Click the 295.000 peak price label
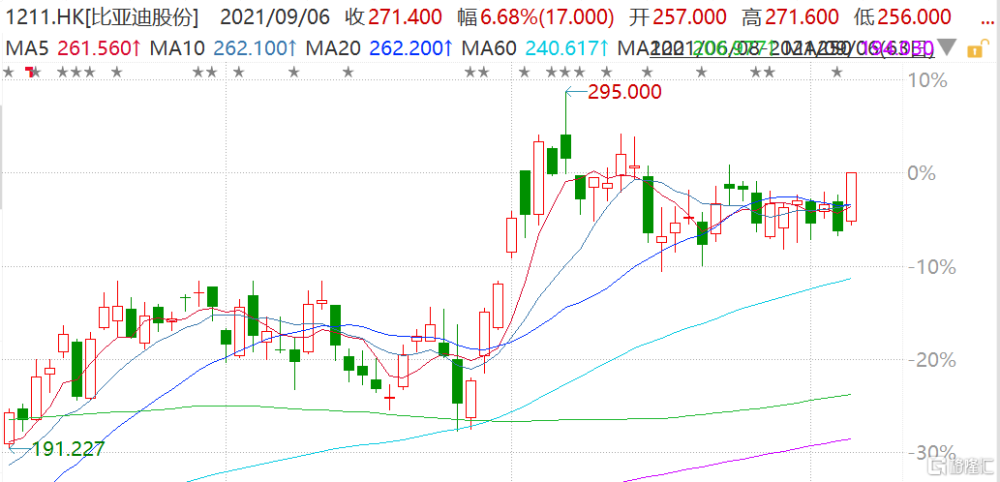 tap(624, 92)
